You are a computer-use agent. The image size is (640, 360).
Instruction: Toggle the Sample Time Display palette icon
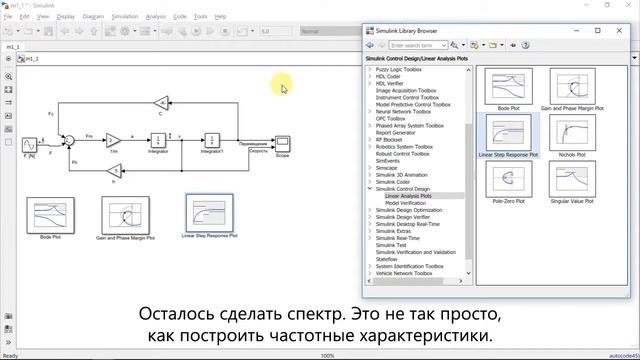9,103
